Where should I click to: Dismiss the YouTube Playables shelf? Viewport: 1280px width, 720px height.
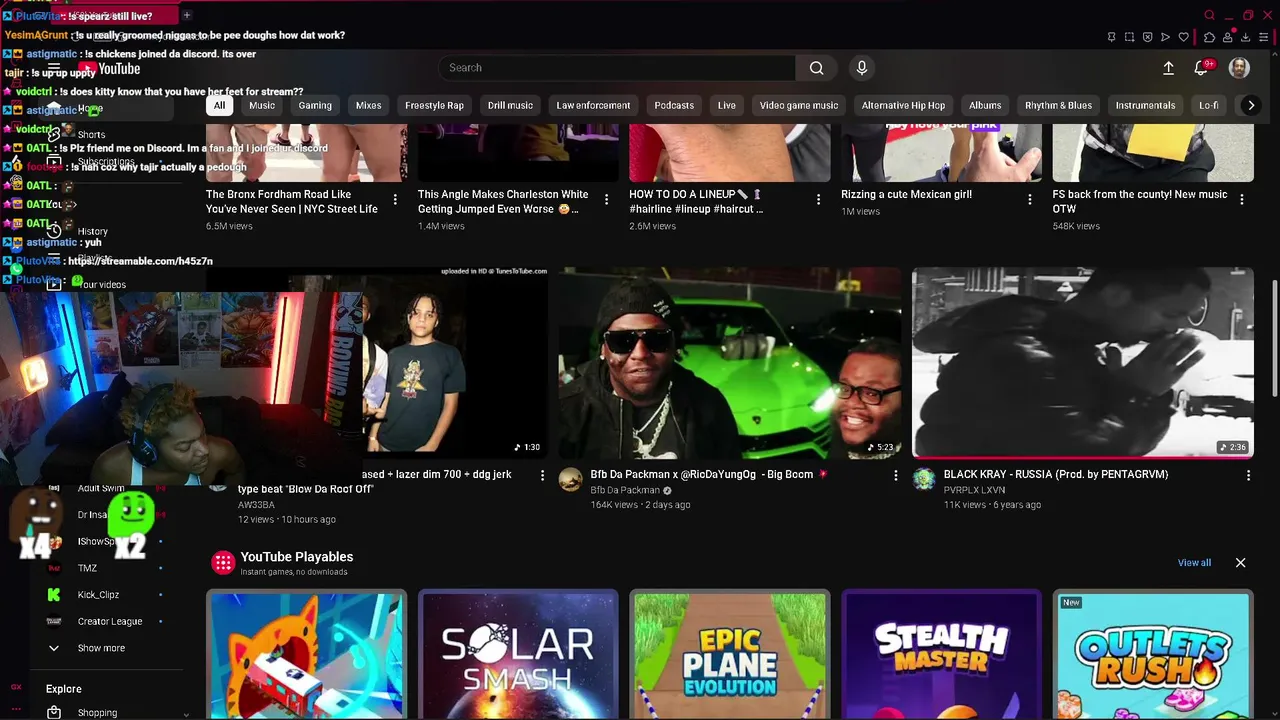point(1240,563)
